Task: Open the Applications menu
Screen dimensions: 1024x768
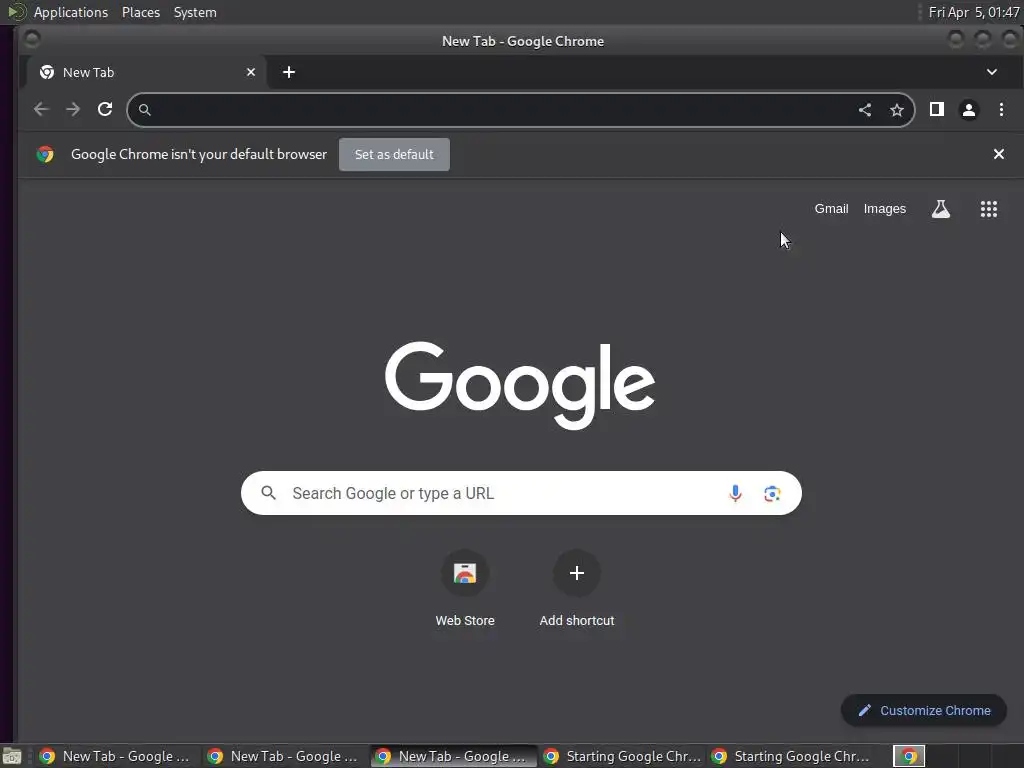Action: point(71,12)
